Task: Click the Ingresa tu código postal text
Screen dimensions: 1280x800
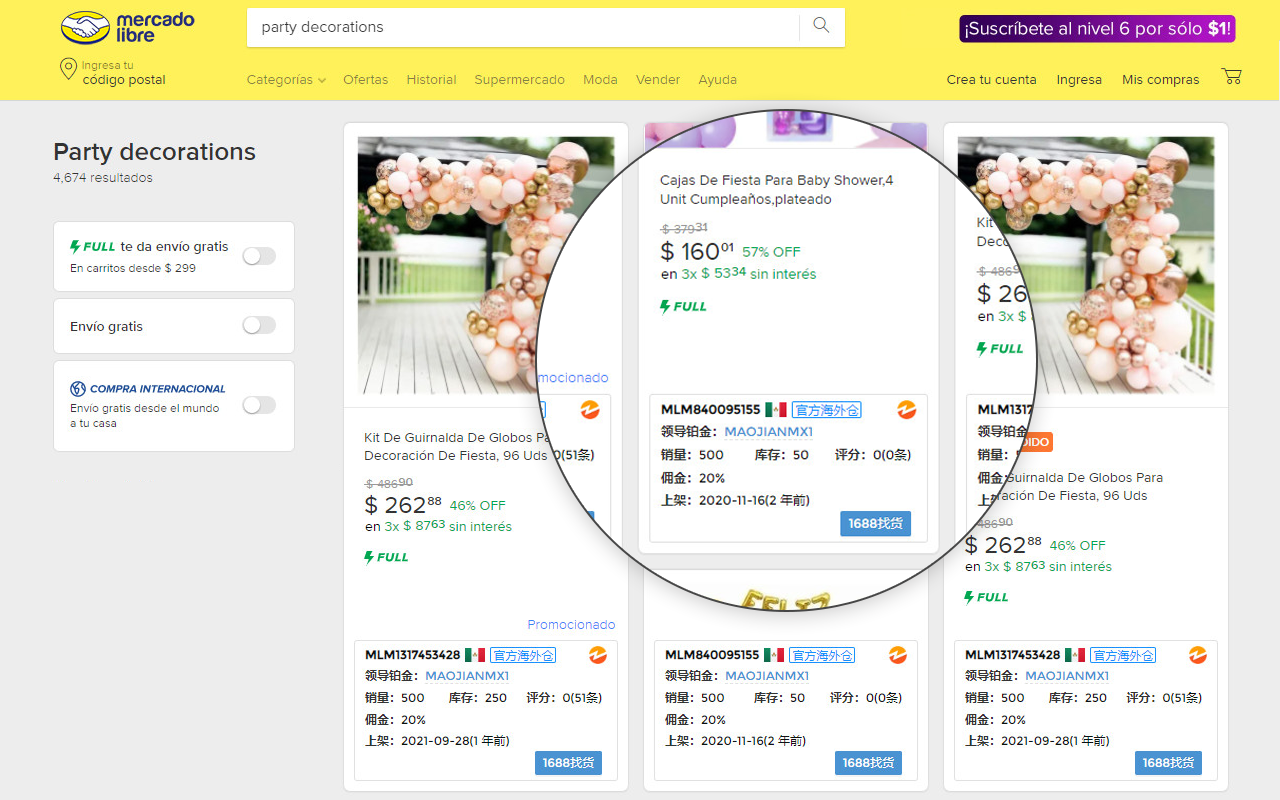Action: point(124,73)
